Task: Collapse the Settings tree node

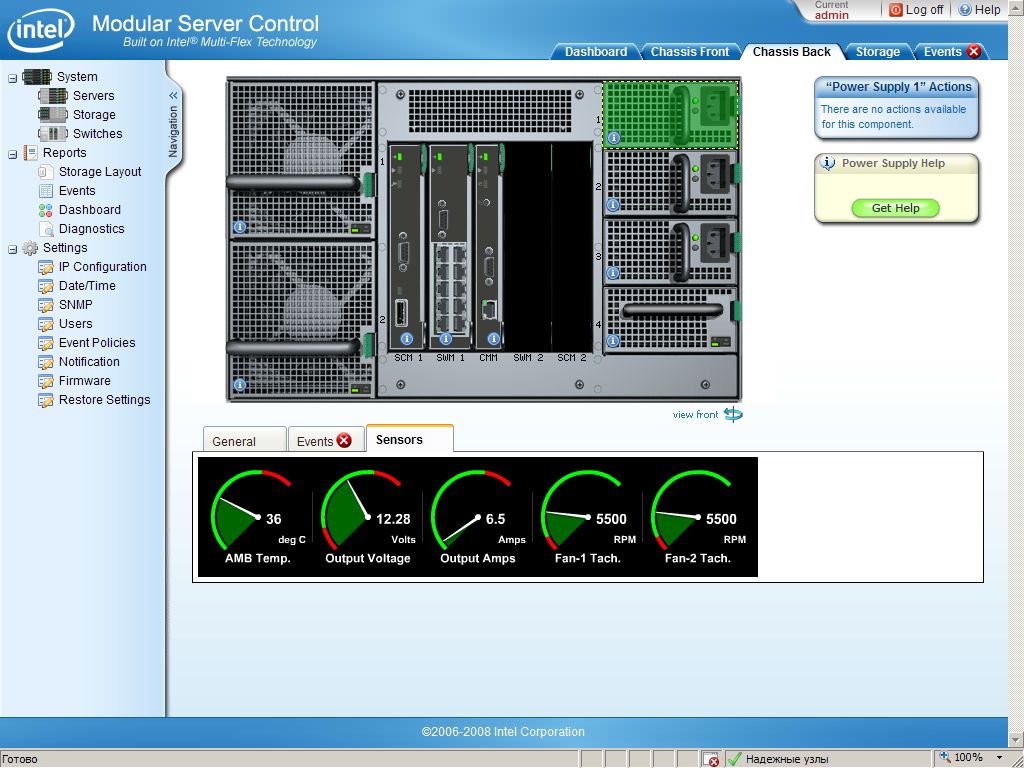Action: tap(12, 248)
